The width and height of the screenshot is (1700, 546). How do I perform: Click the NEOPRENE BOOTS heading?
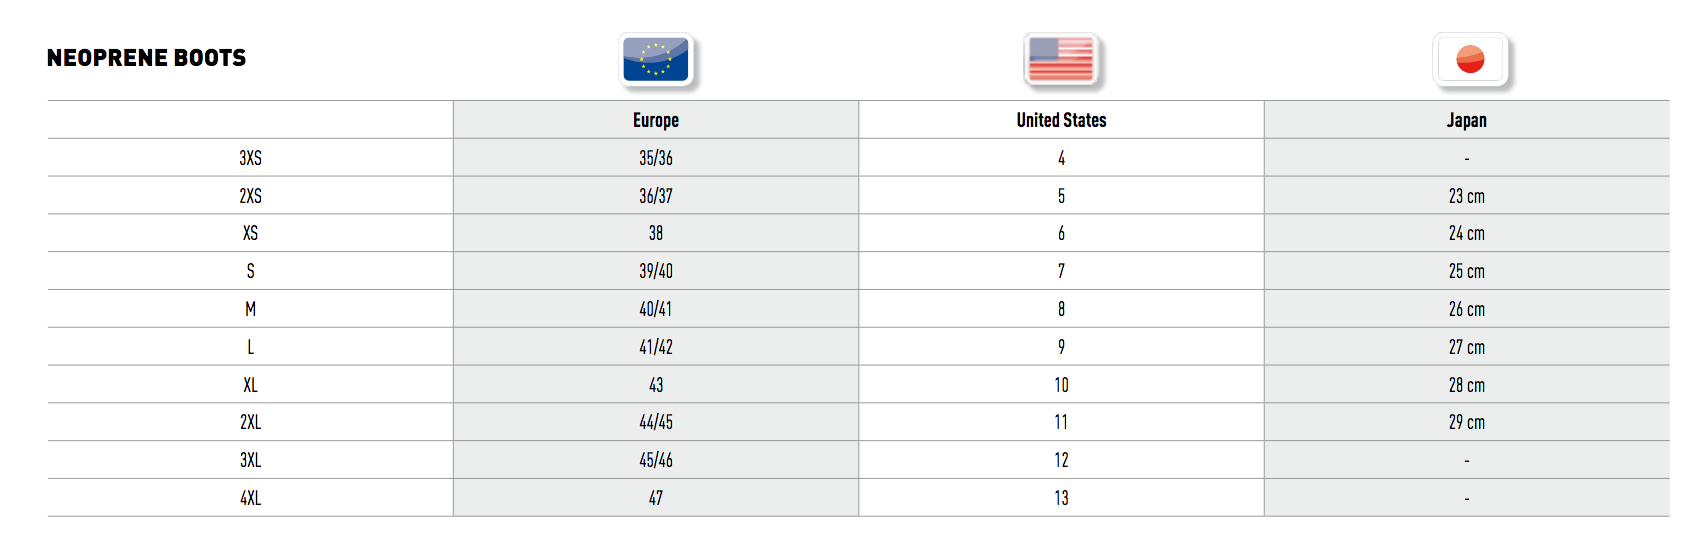click(x=147, y=58)
